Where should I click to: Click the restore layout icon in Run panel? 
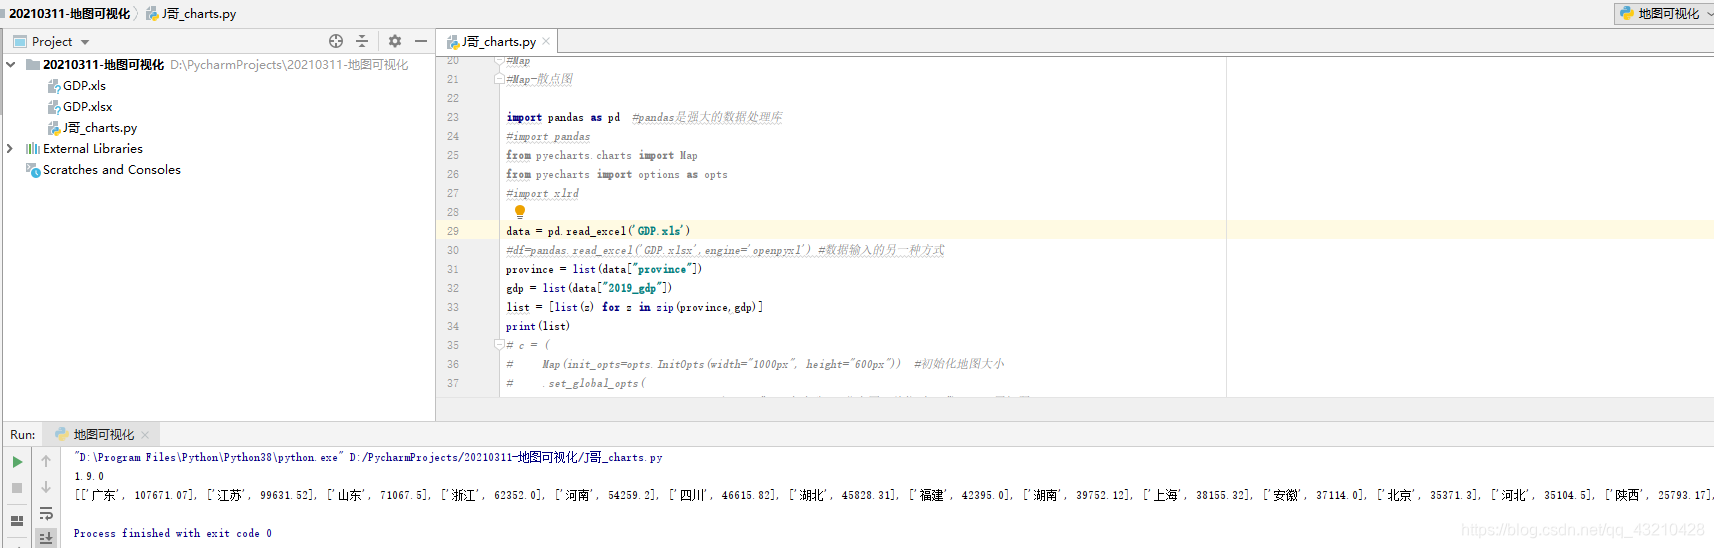coord(17,521)
